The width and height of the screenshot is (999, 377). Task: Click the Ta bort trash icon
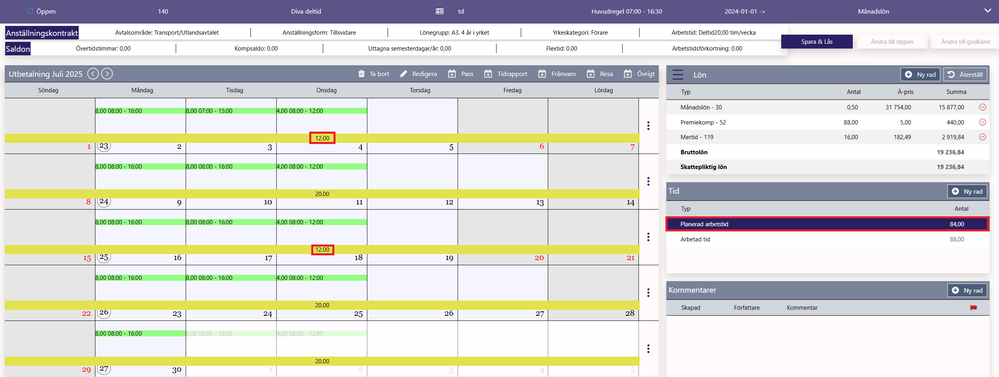tap(362, 74)
